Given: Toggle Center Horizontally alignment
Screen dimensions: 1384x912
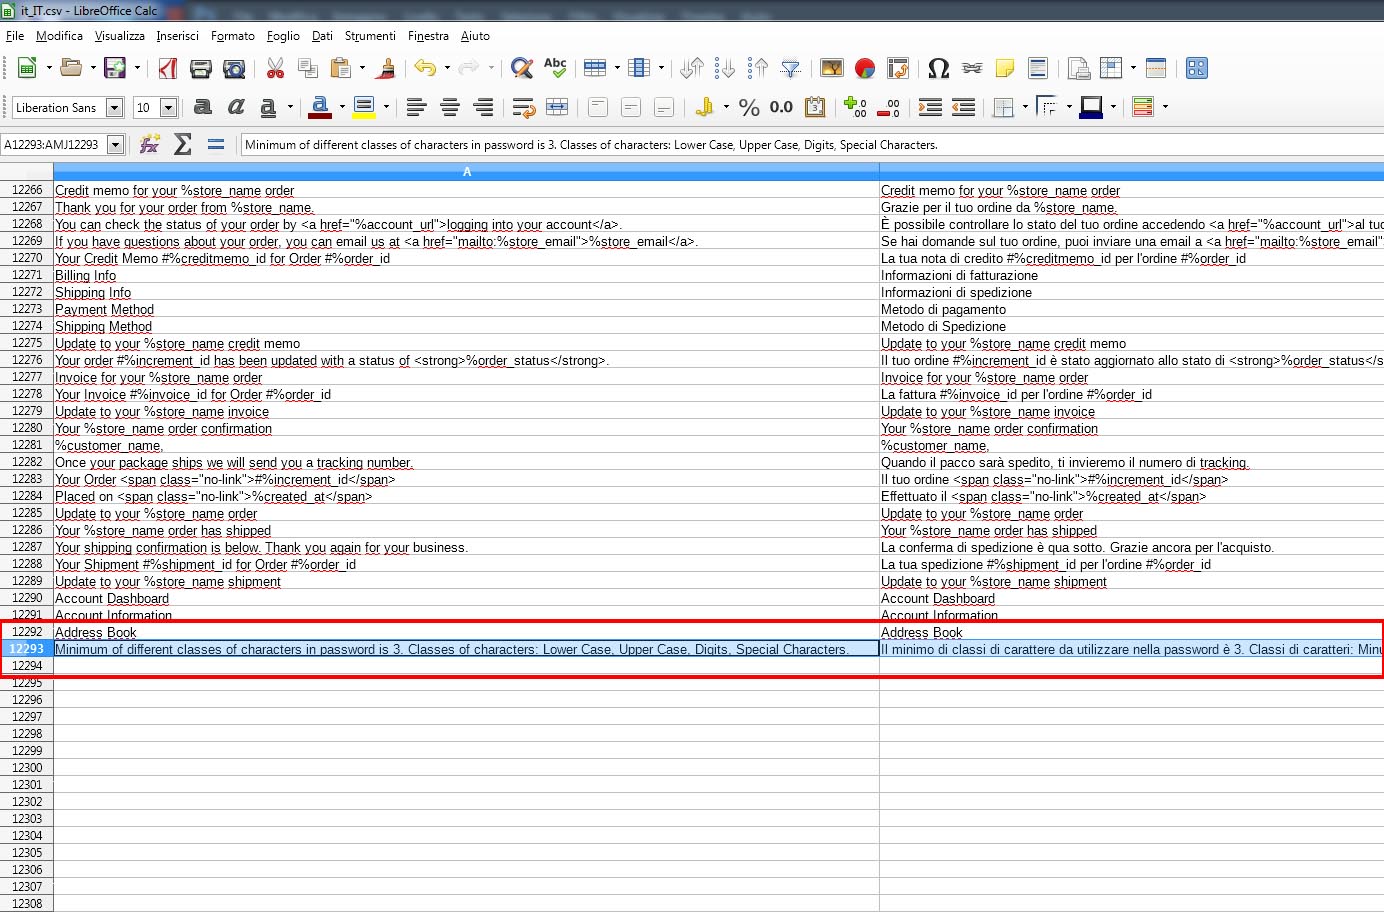Looking at the screenshot, I should coord(450,107).
